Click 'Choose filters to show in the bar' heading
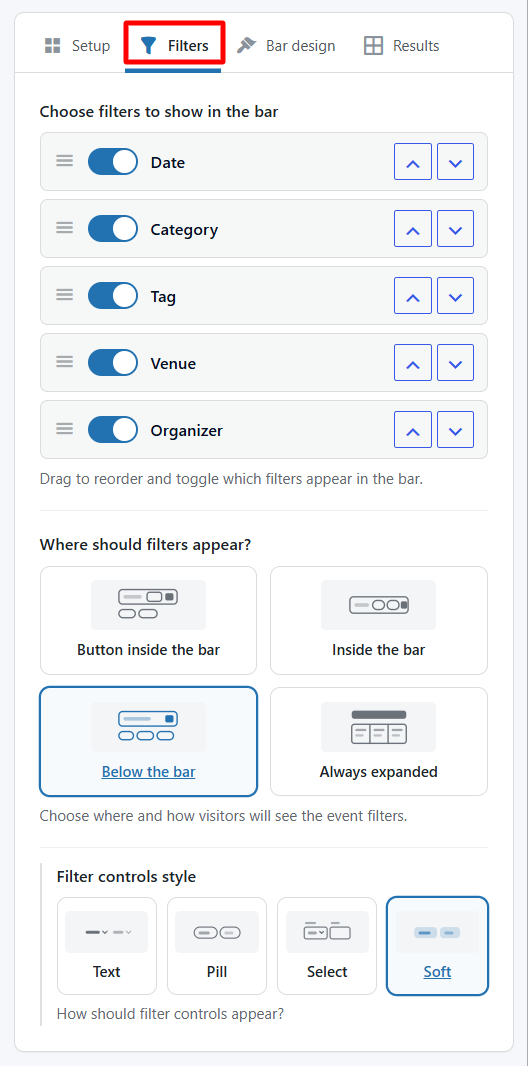528x1066 pixels. 159,111
